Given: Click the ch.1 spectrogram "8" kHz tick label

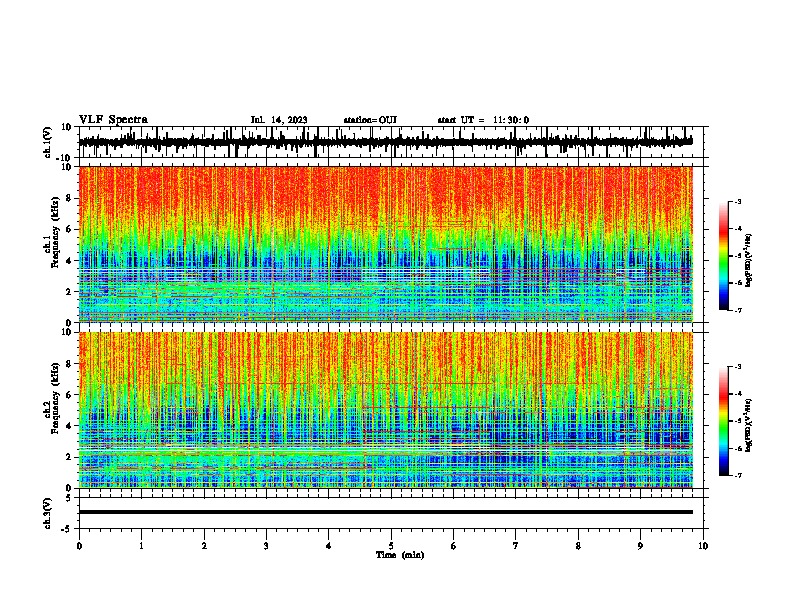Looking at the screenshot, I should pyautogui.click(x=69, y=198).
